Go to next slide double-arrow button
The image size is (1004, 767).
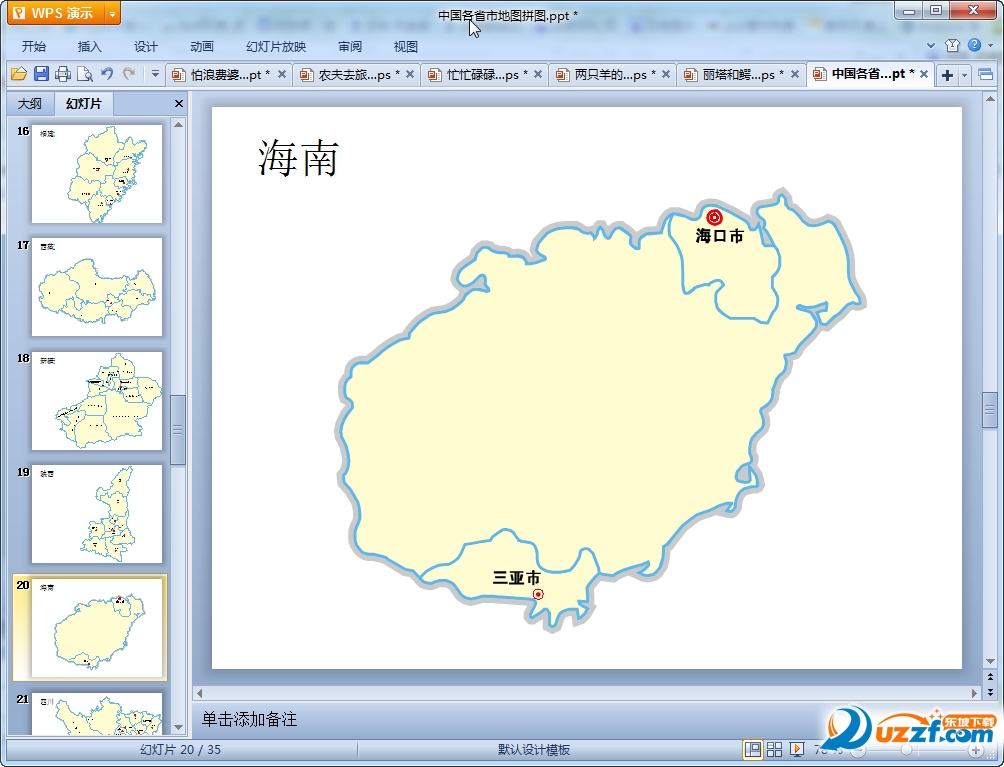(991, 691)
